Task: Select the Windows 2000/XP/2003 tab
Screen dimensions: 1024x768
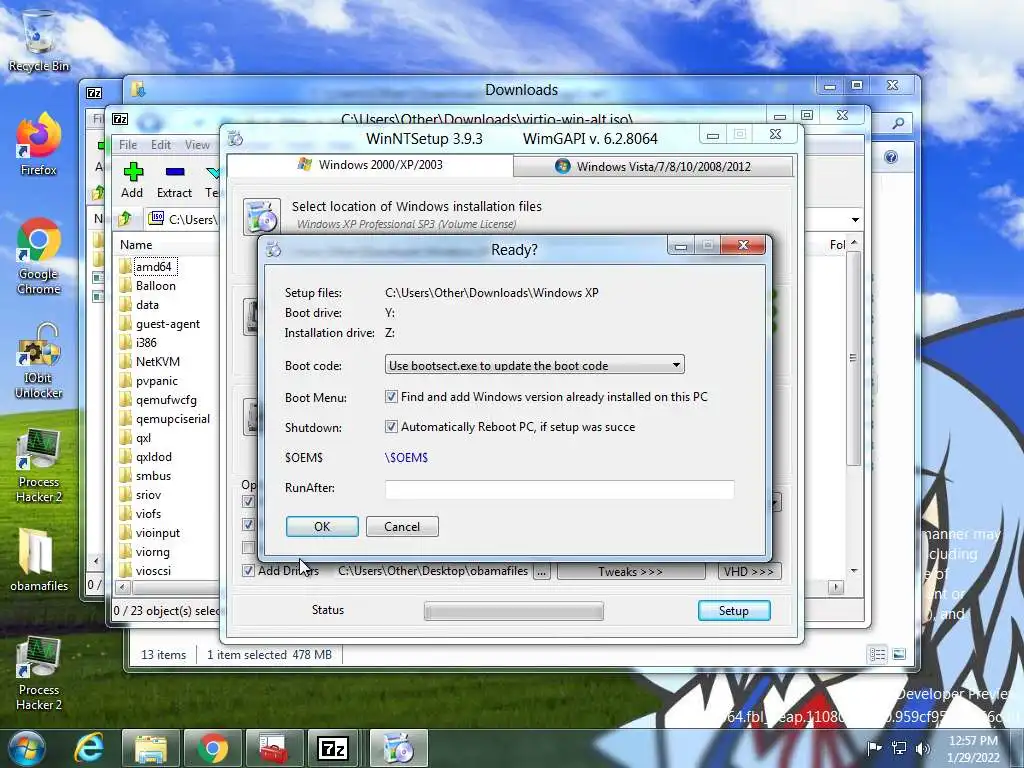Action: (370, 165)
